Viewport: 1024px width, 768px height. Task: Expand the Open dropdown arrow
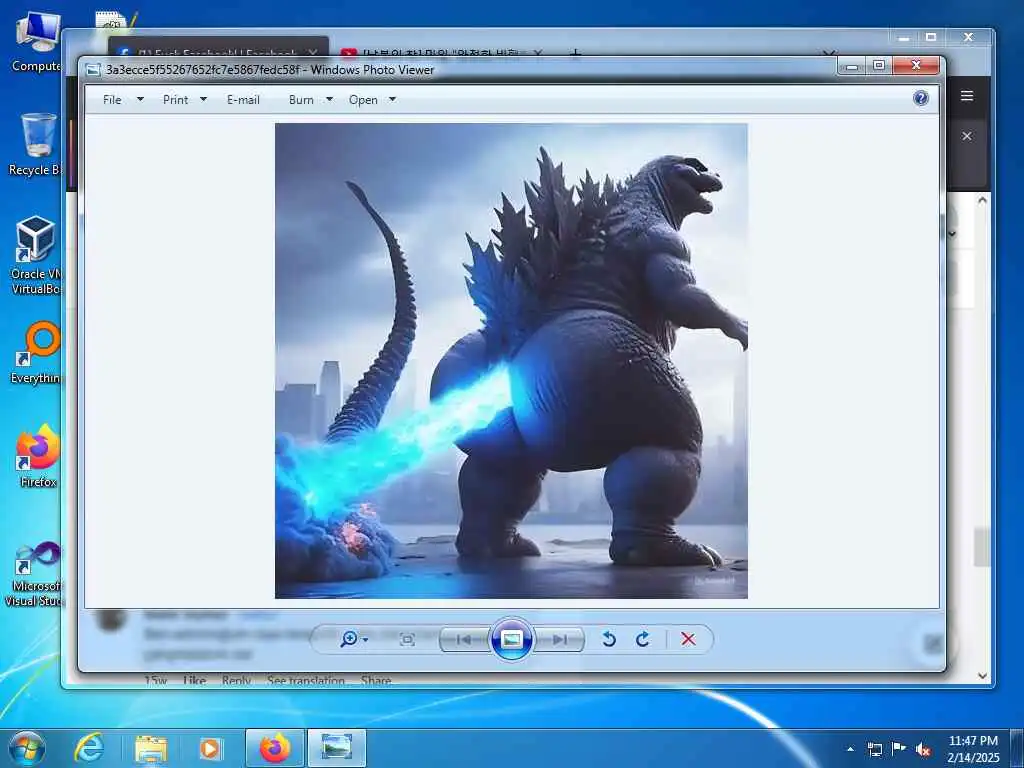392,99
